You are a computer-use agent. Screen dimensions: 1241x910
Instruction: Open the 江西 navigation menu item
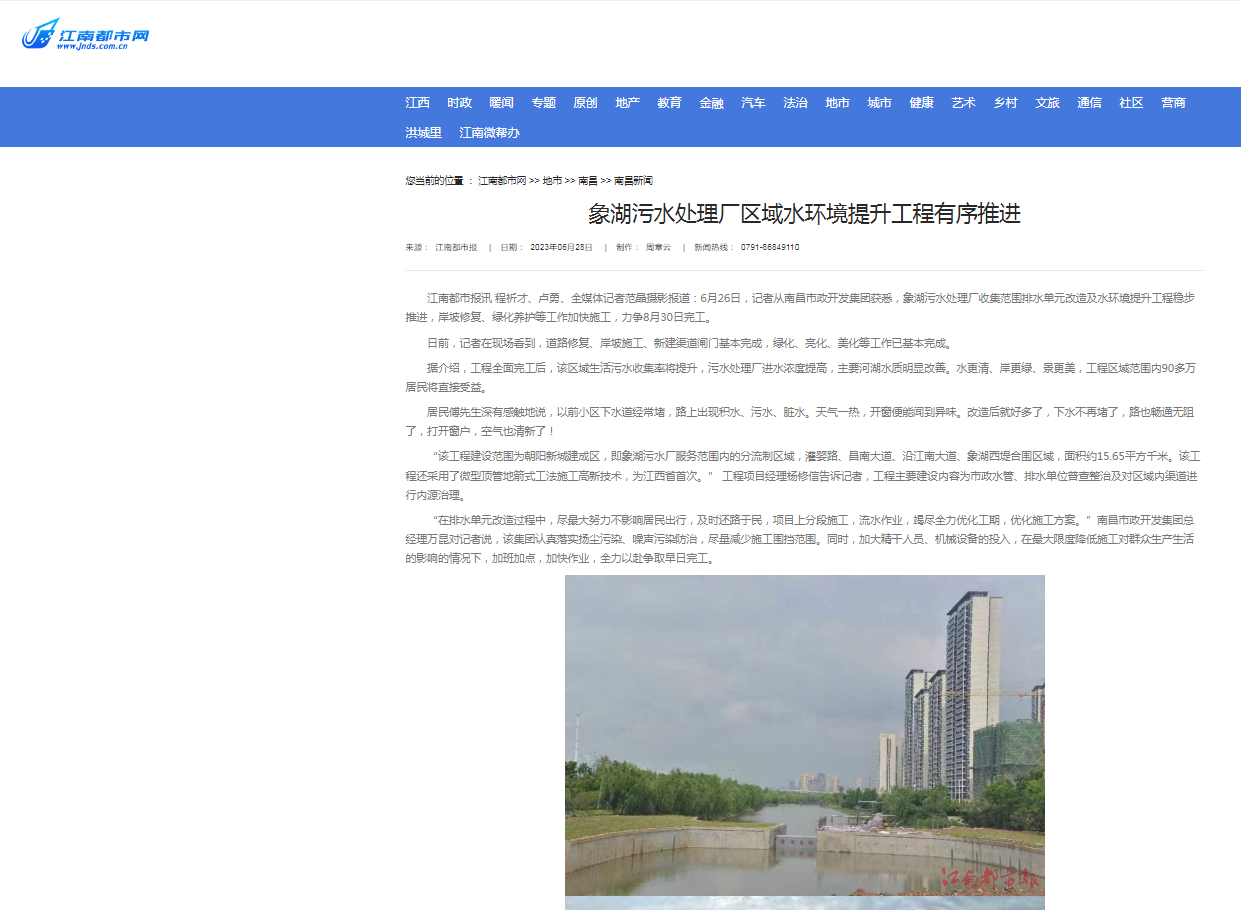[417, 103]
